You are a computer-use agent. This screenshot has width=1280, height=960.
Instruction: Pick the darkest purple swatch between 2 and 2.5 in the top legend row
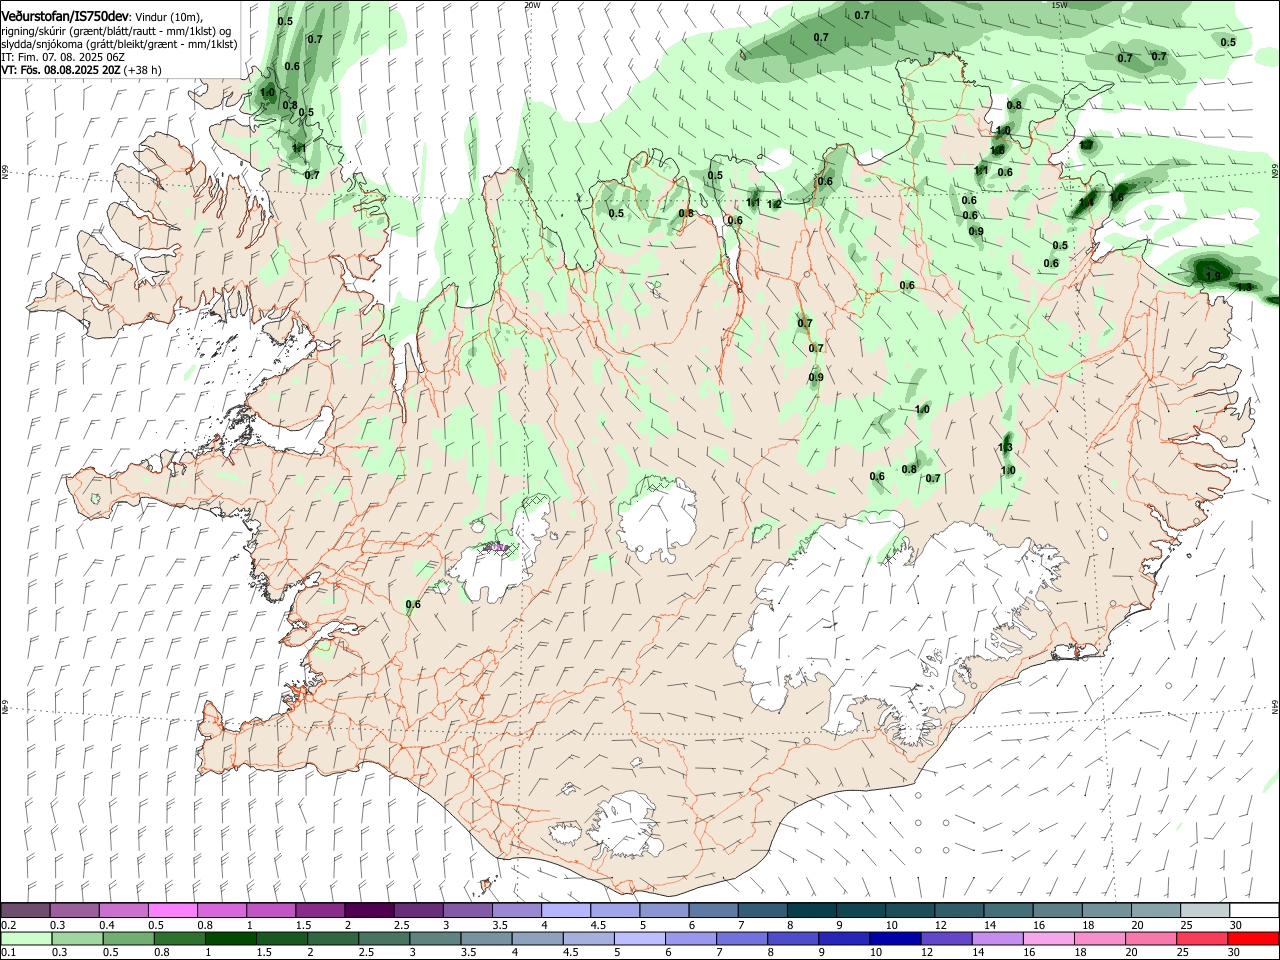click(x=369, y=911)
